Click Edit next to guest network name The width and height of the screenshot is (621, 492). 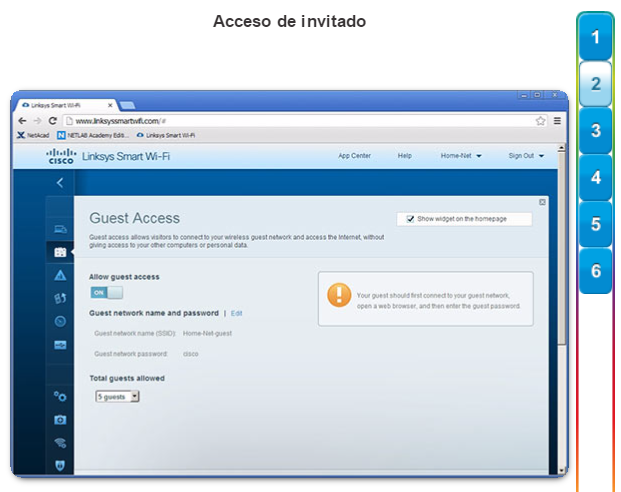(236, 313)
